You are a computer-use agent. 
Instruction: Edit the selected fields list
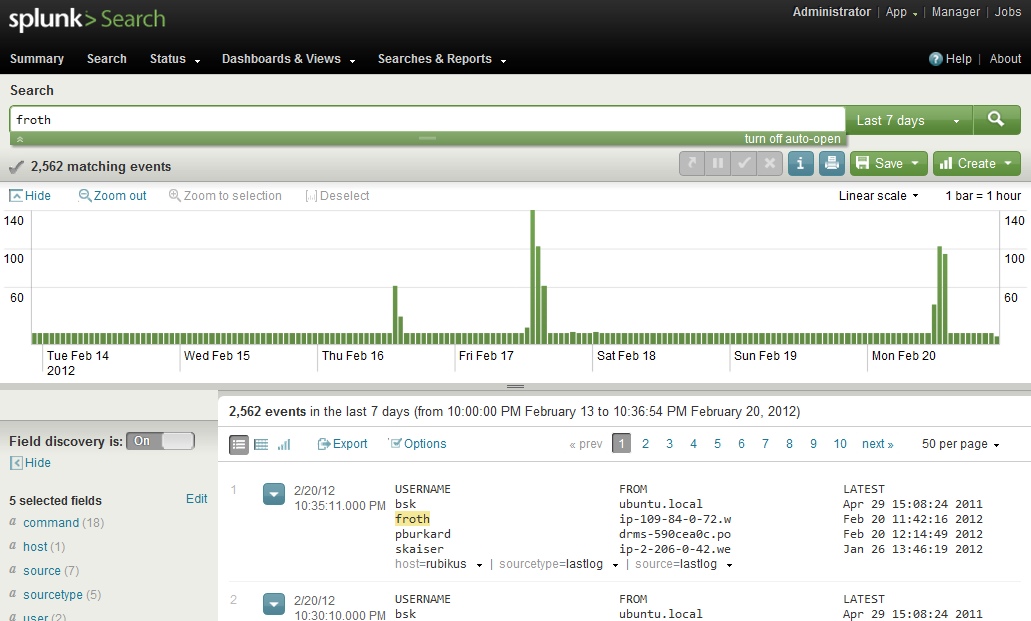pos(196,499)
